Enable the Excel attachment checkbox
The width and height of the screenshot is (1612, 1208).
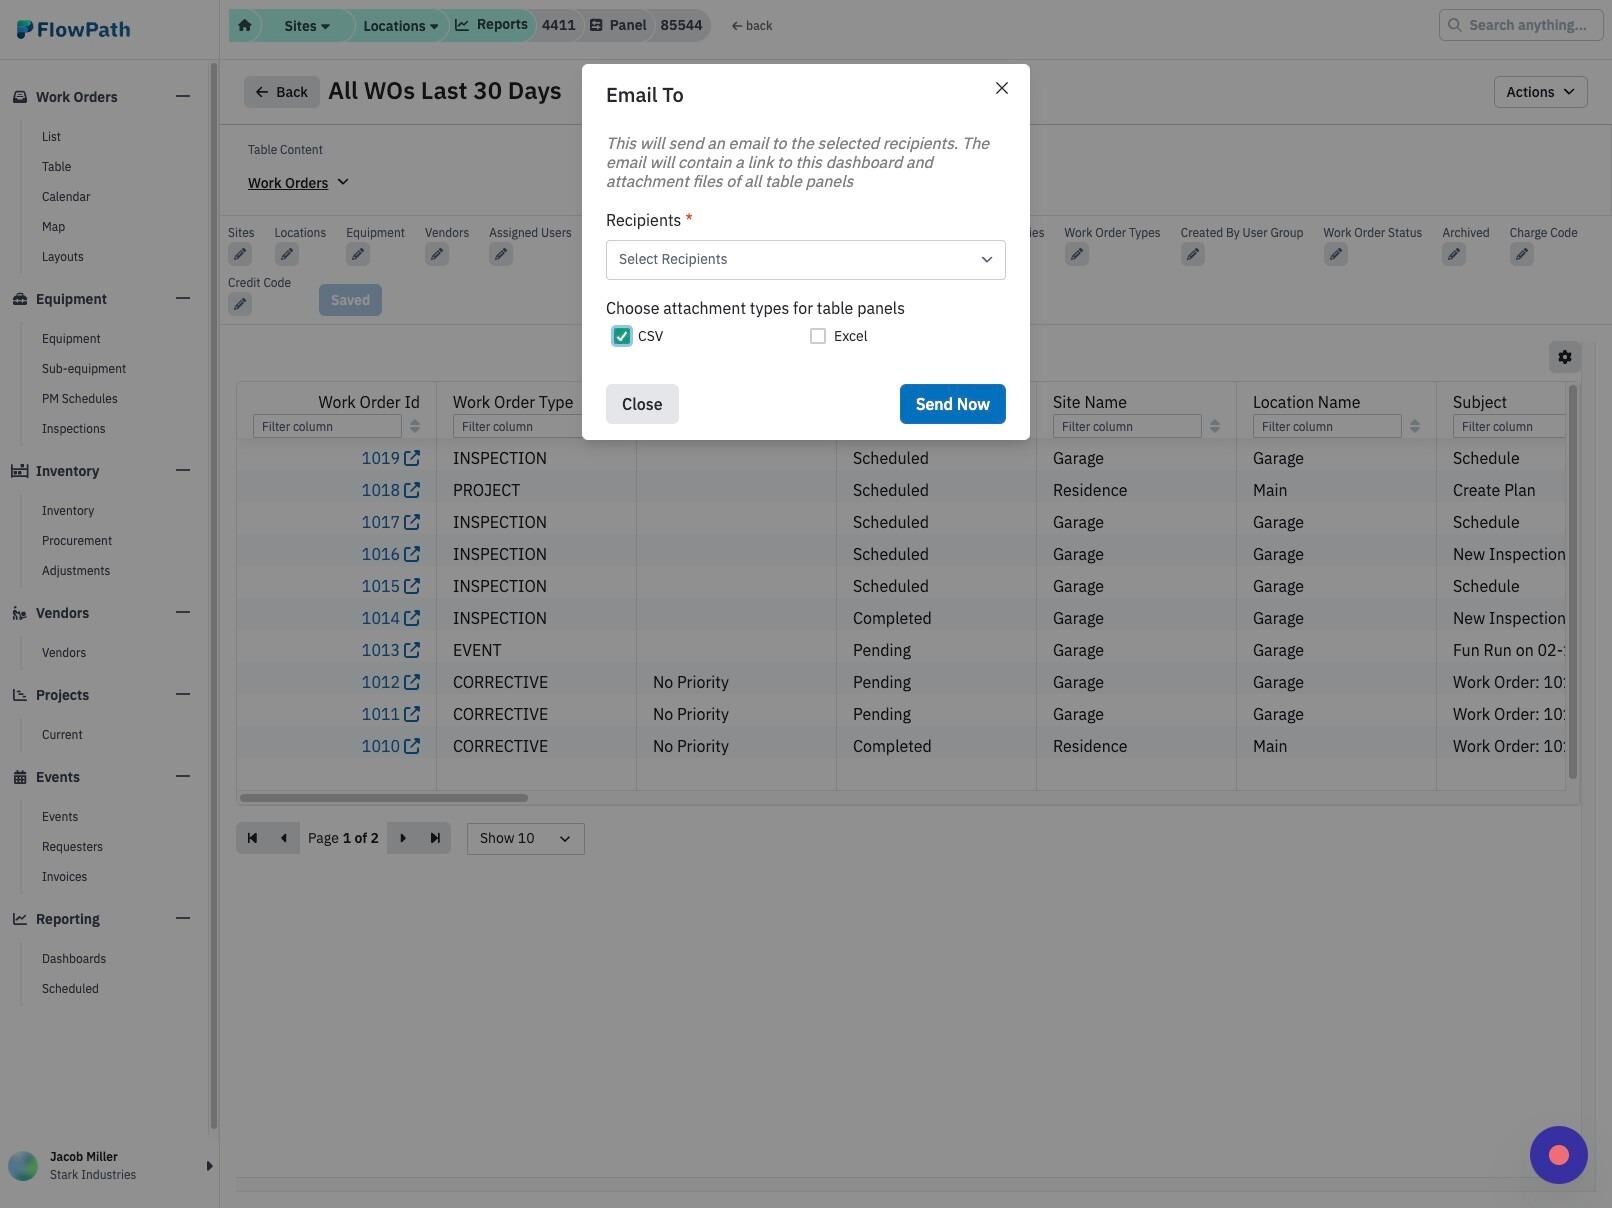point(818,336)
